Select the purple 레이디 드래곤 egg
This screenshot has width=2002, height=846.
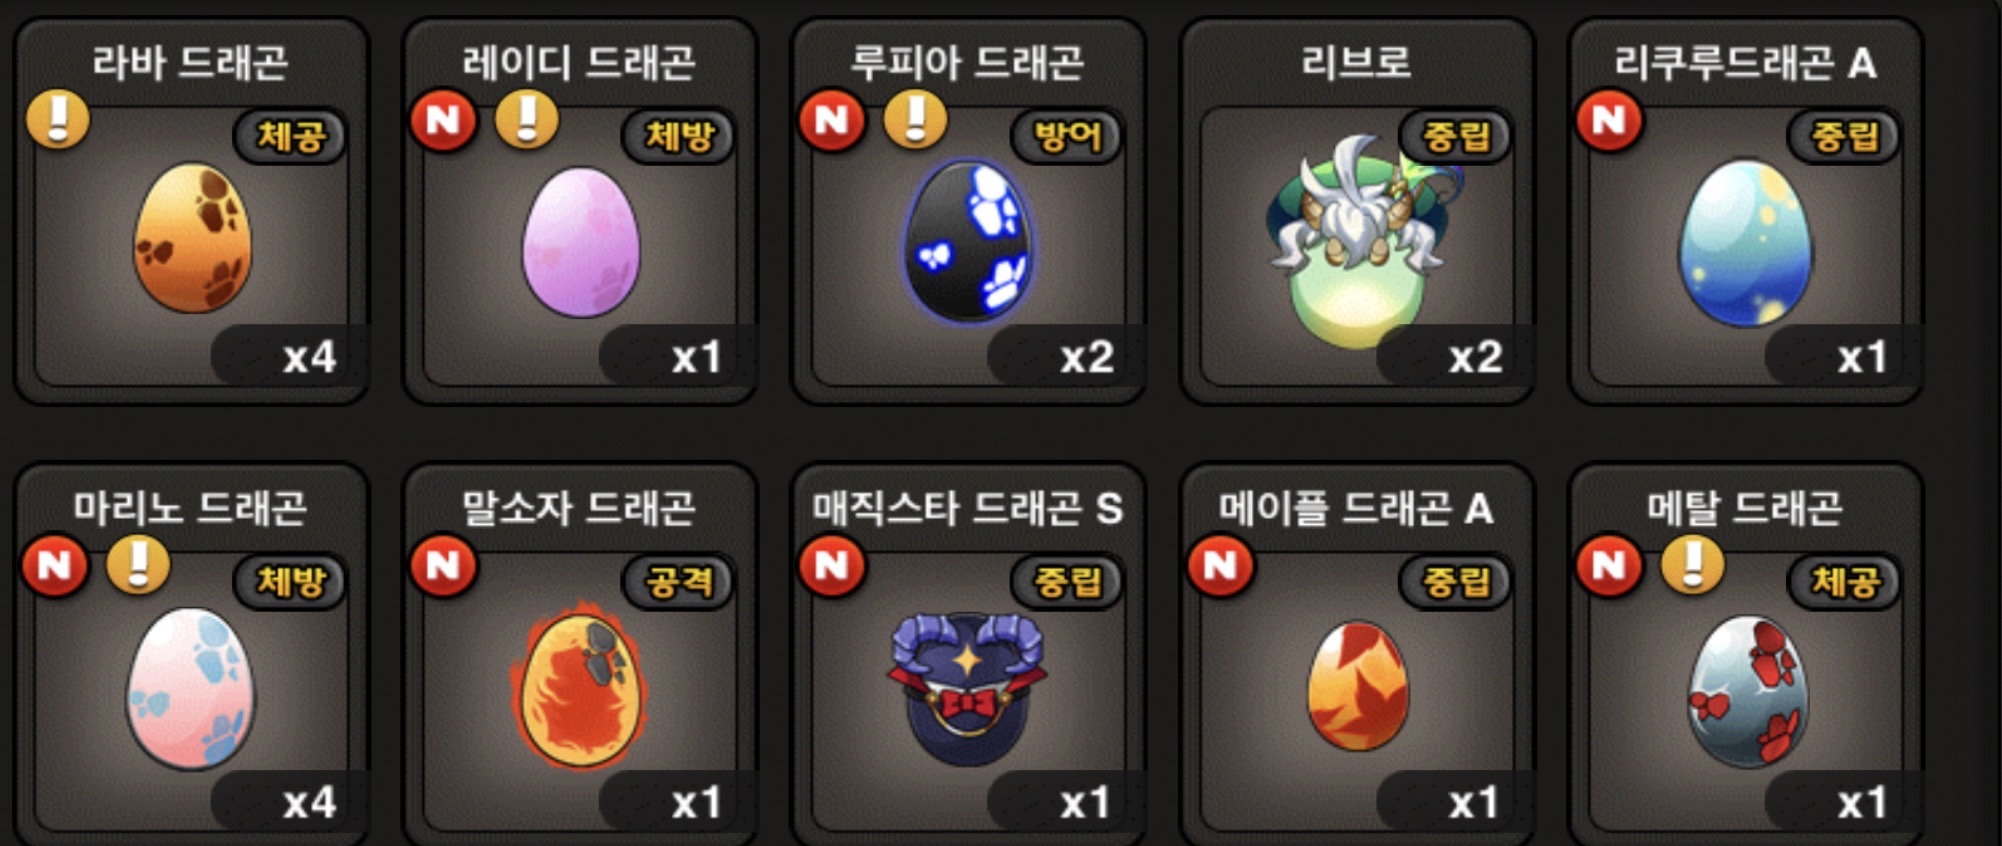pyautogui.click(x=581, y=242)
